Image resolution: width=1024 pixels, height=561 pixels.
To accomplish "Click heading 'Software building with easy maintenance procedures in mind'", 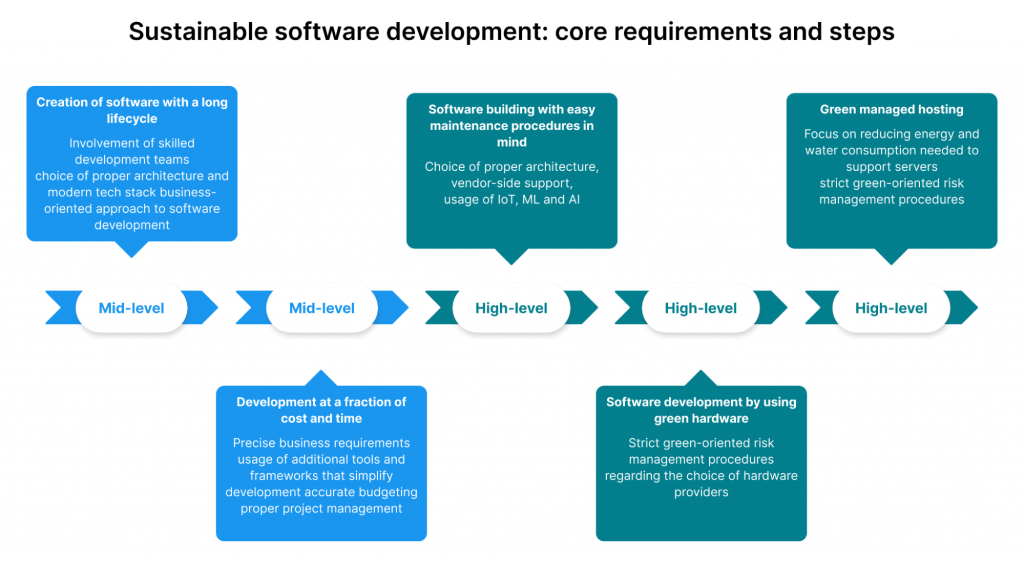I will [x=511, y=125].
